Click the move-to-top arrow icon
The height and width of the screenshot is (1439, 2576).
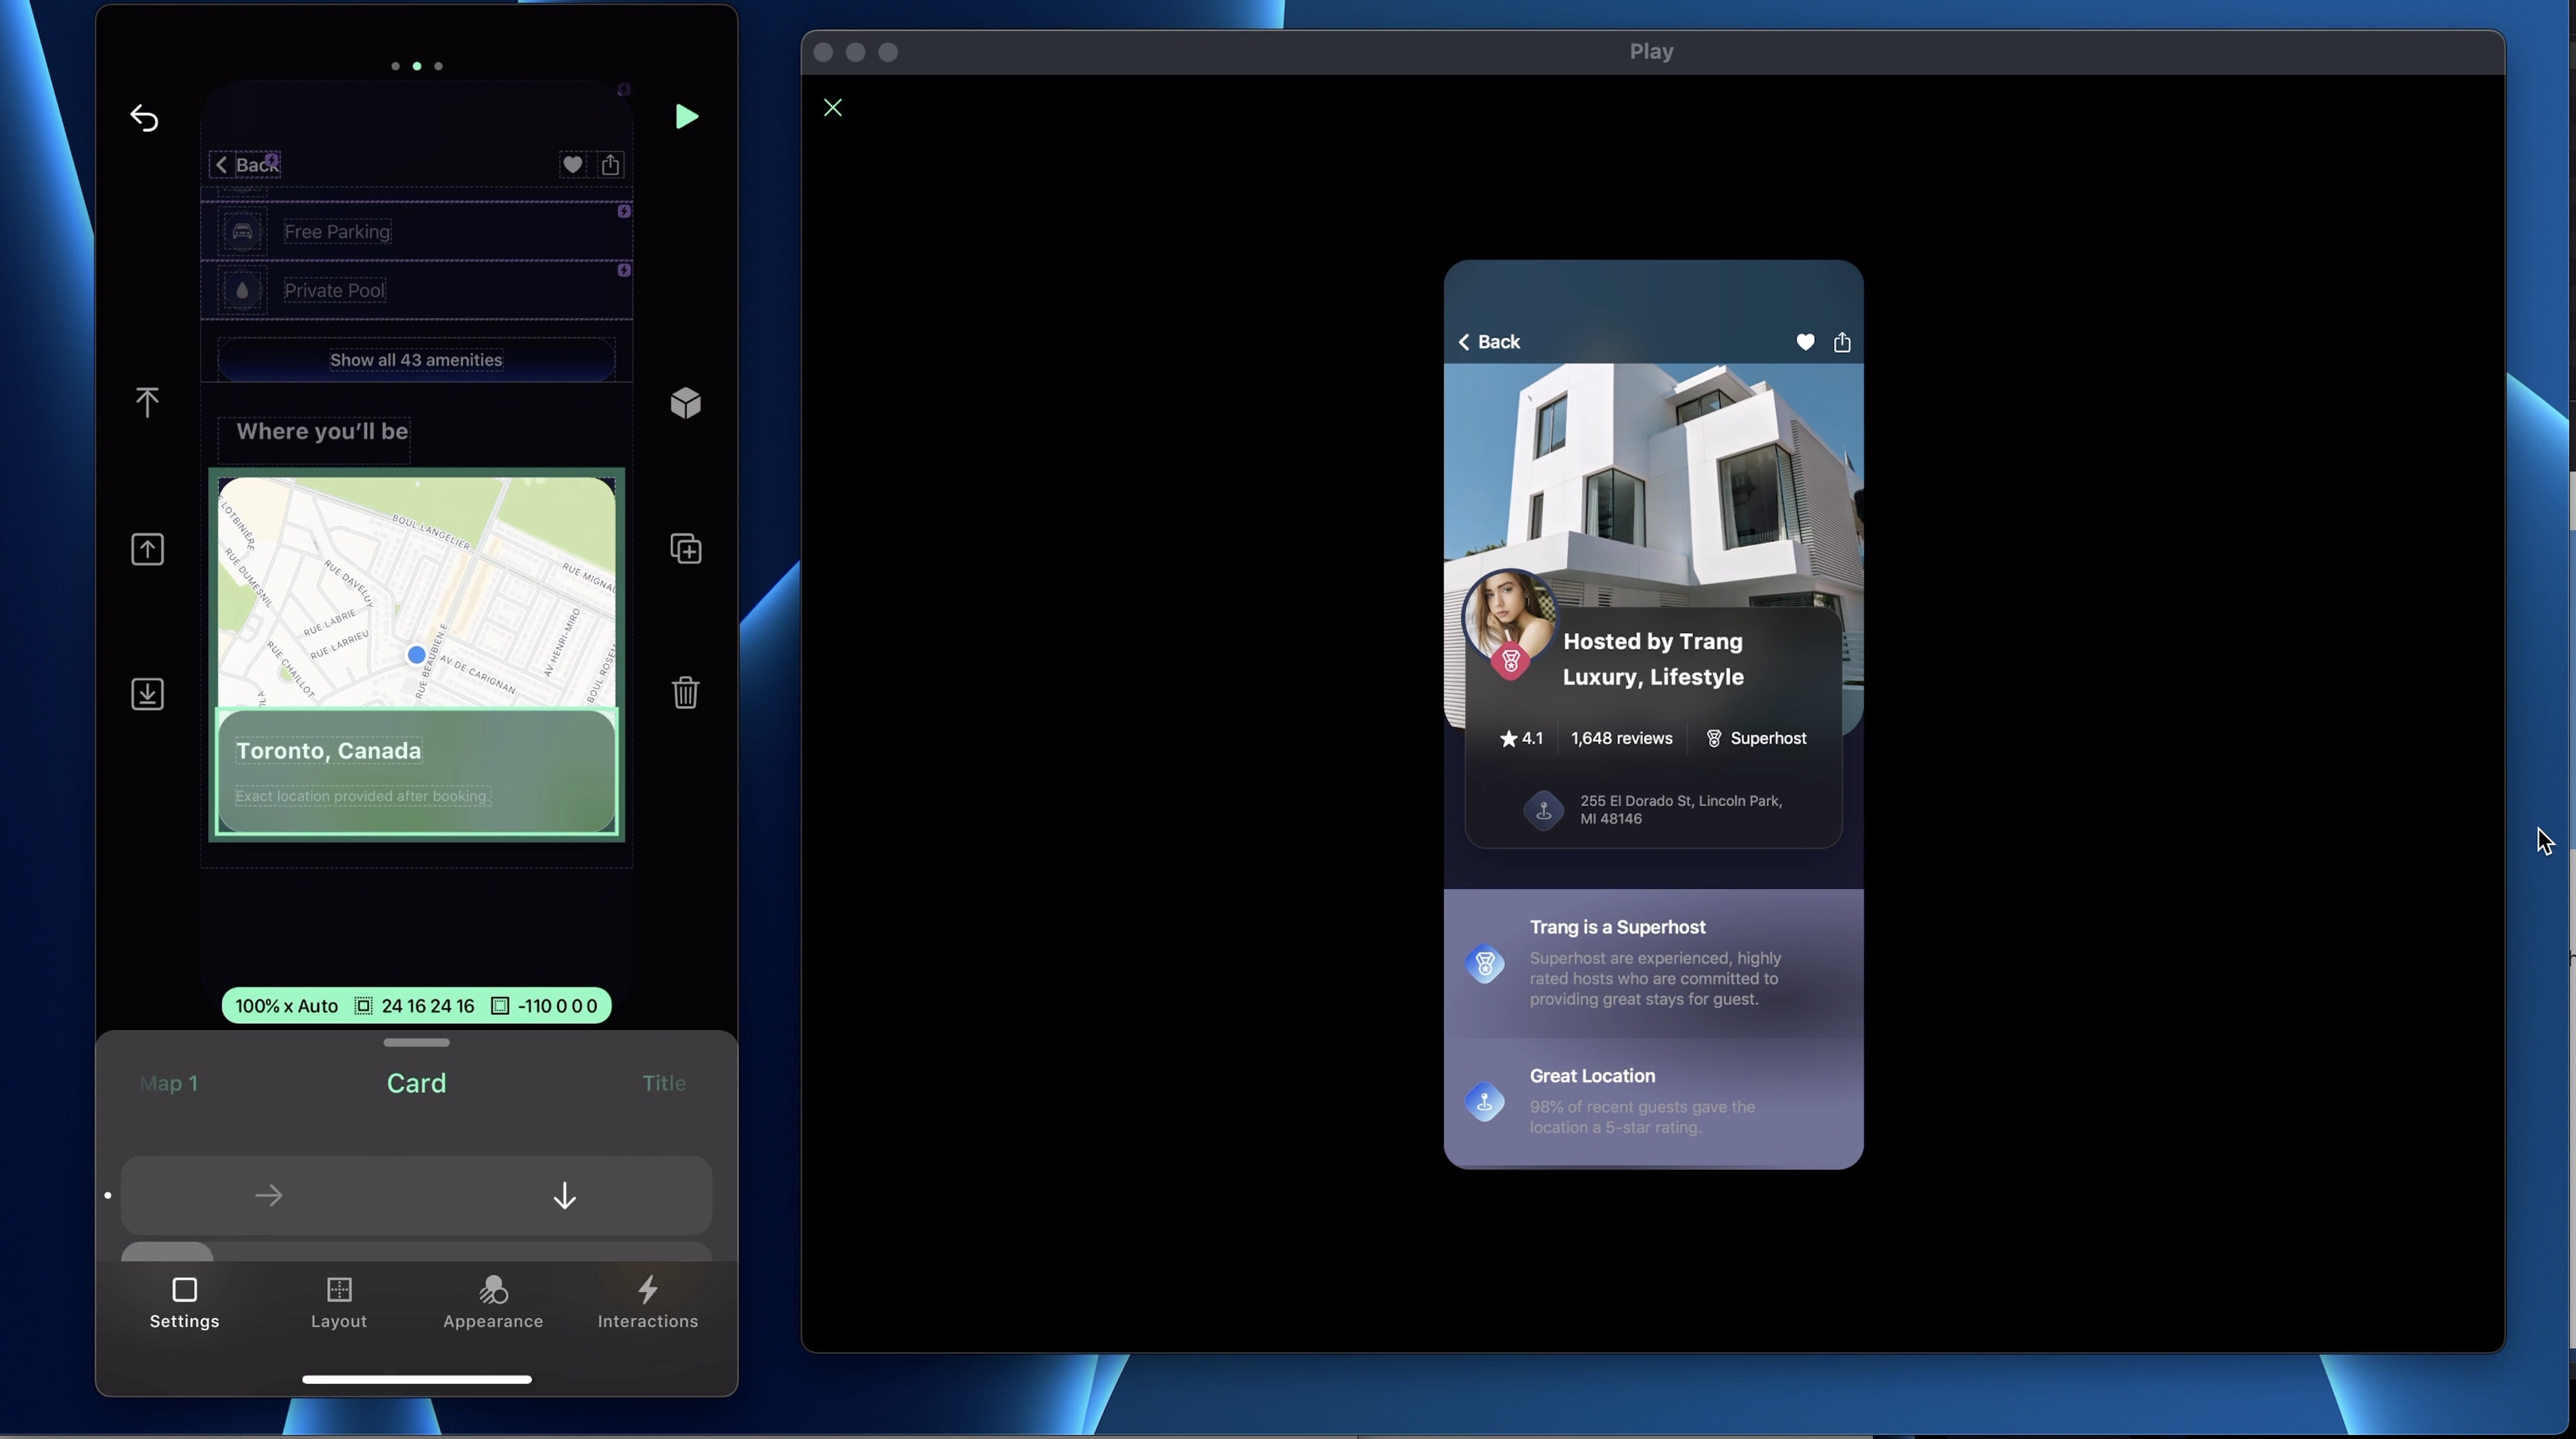point(147,403)
